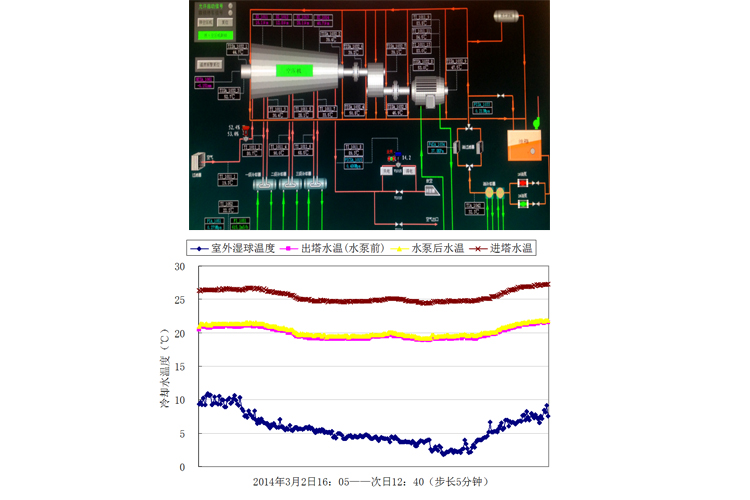Click the 冷却水温度 vertical axis title
750x500 pixels.
tap(163, 368)
